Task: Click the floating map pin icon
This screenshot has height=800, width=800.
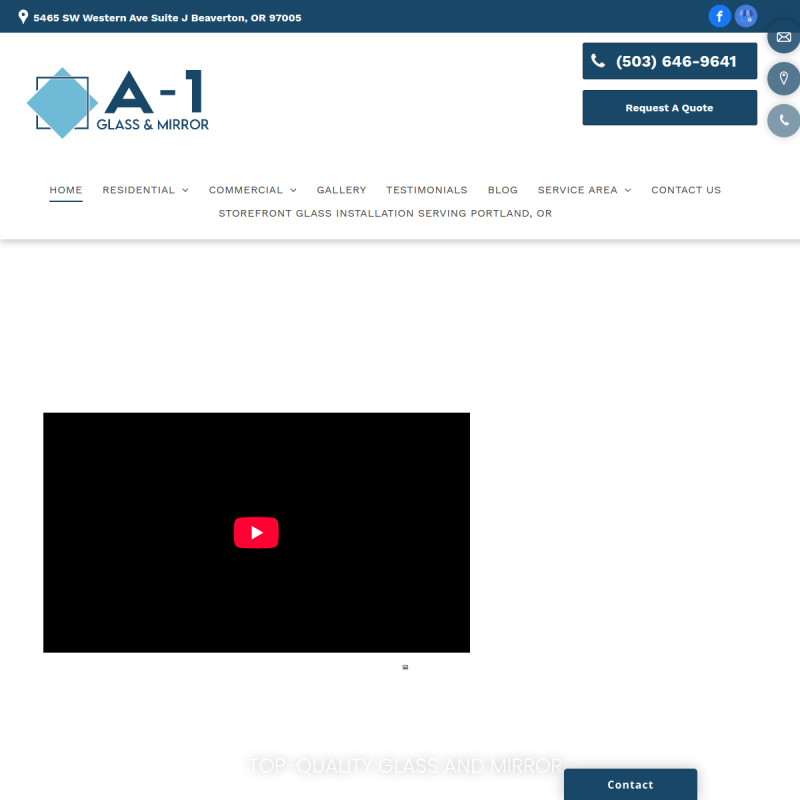Action: (x=784, y=79)
